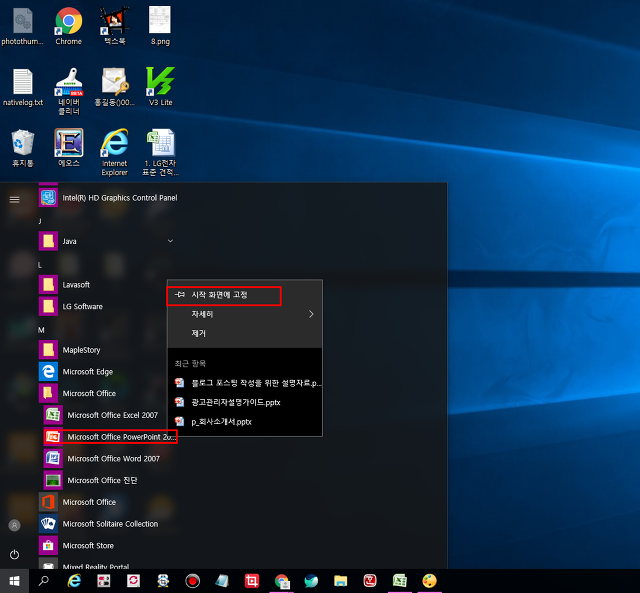
Task: Open the taskbar search magnifier
Action: [x=44, y=581]
